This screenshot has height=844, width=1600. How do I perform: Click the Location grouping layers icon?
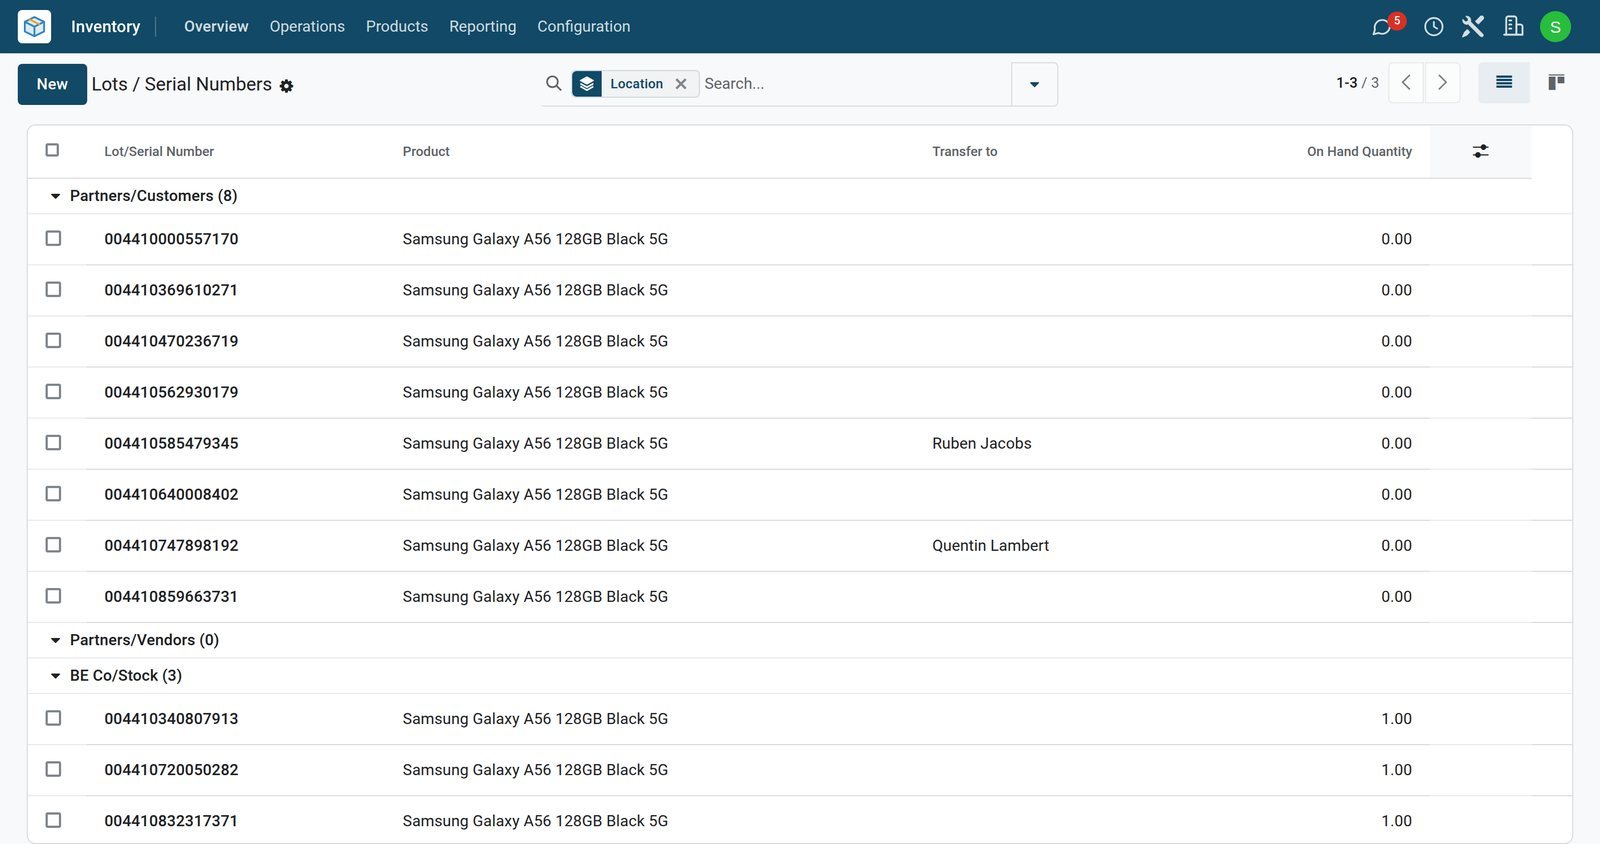(587, 84)
